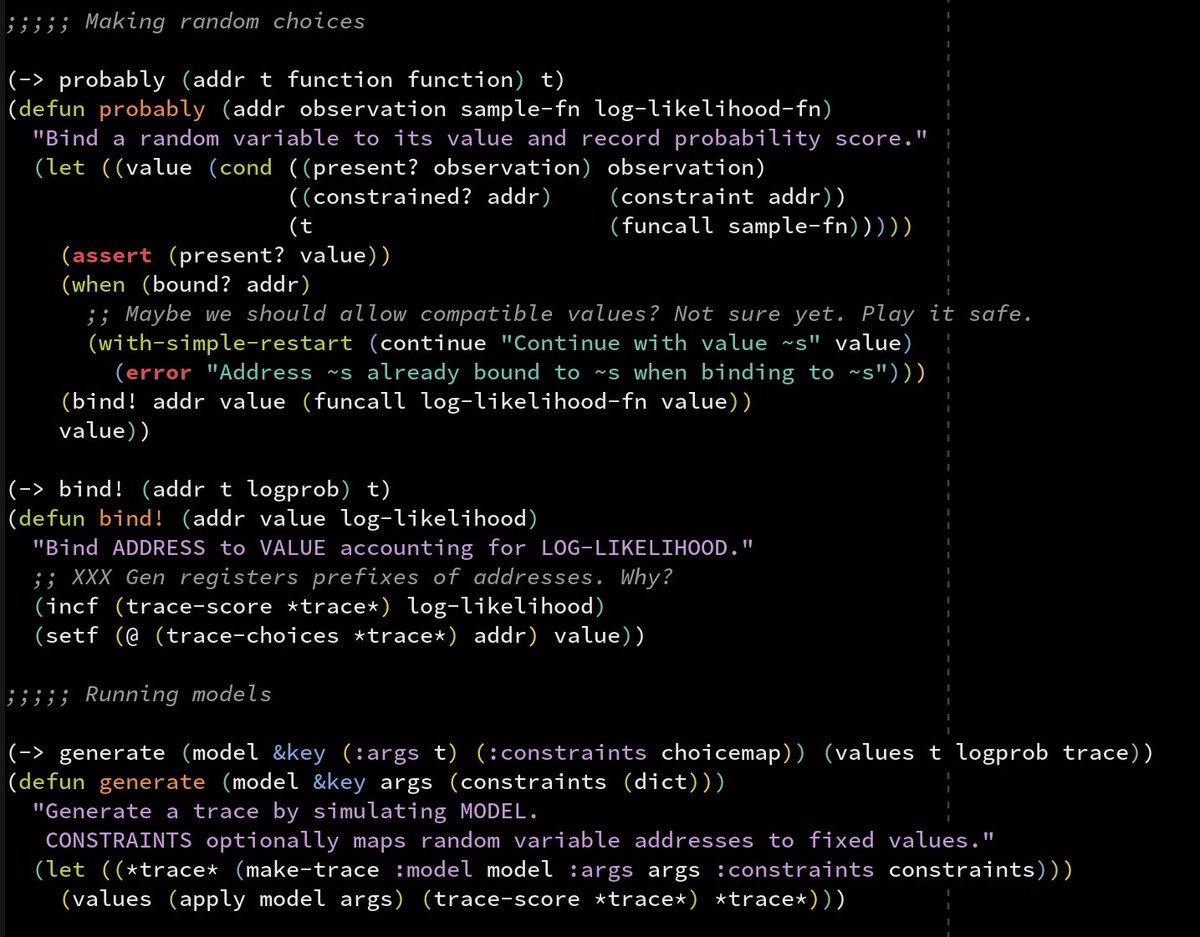
Task: Click the 'make-trace' constructor call
Action: point(313,869)
